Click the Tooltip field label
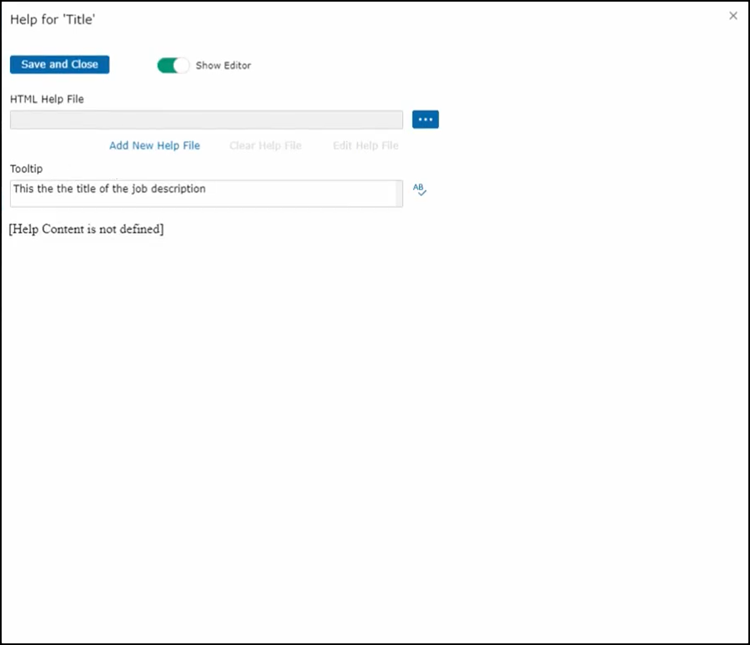This screenshot has width=750, height=645. point(27,168)
